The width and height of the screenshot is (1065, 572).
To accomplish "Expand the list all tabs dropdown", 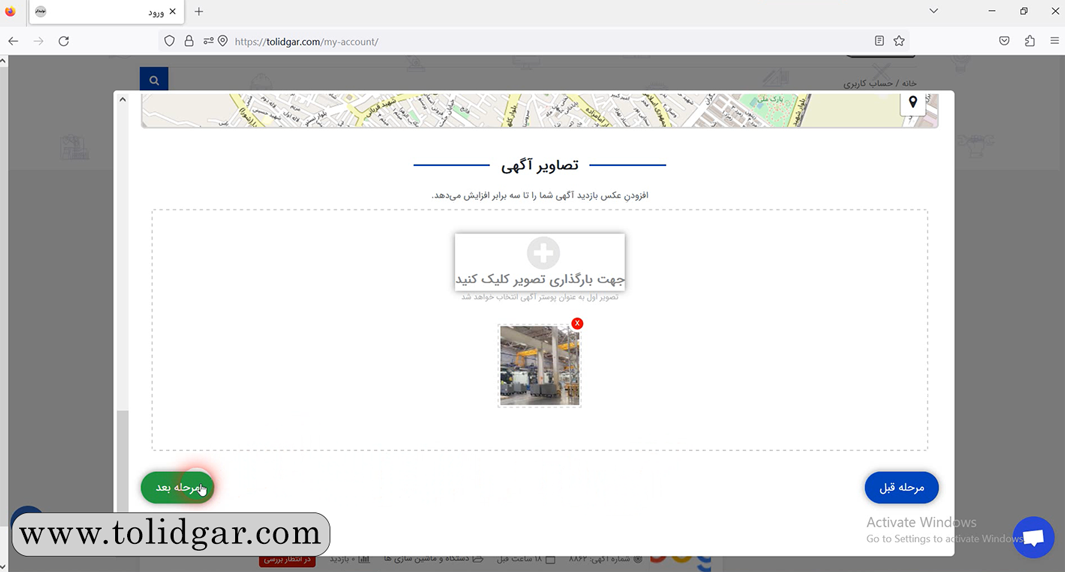I will (x=934, y=11).
